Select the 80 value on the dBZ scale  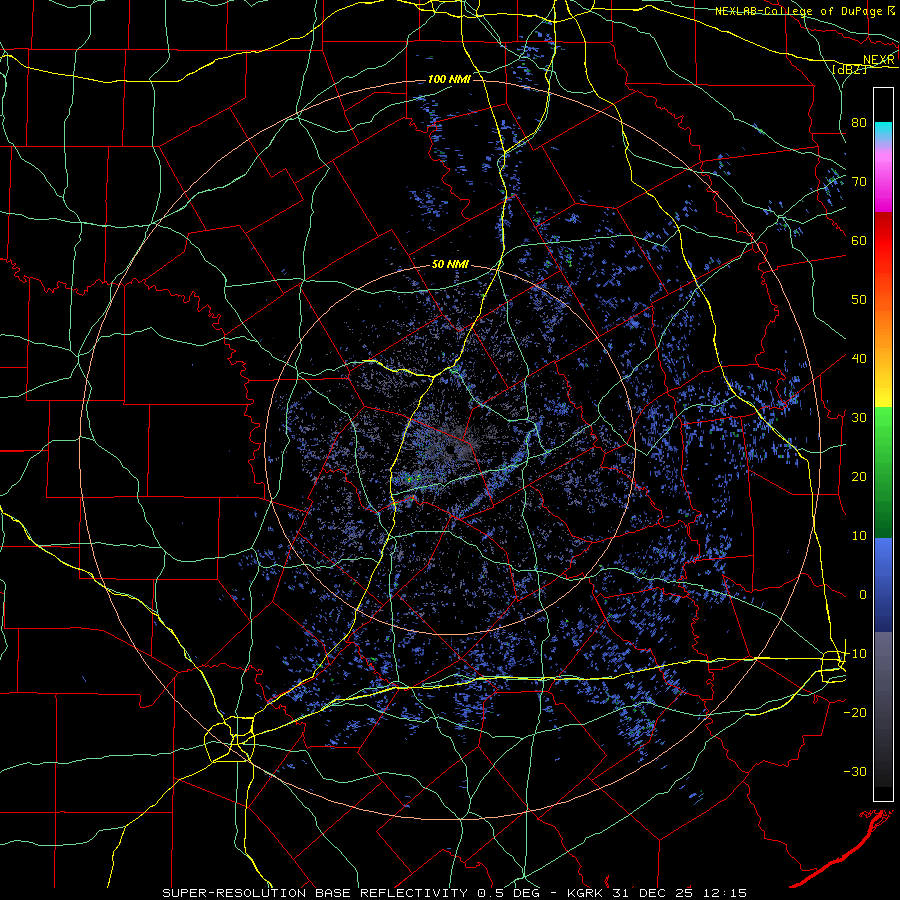pyautogui.click(x=859, y=122)
